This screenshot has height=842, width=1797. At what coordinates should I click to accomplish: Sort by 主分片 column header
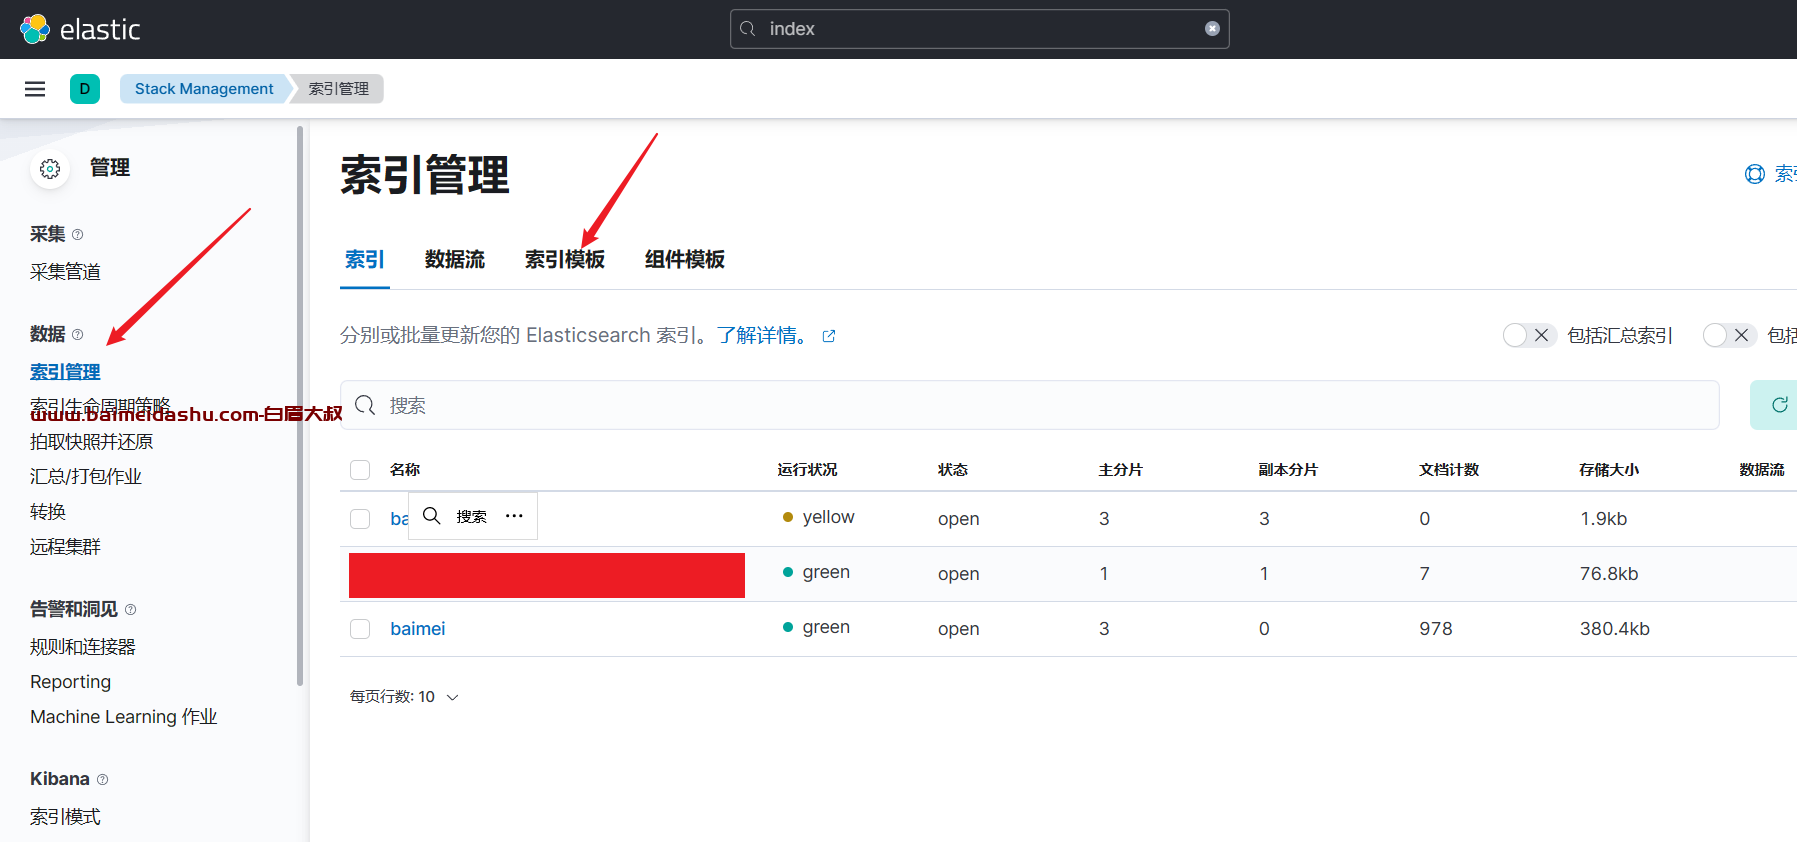tap(1121, 470)
